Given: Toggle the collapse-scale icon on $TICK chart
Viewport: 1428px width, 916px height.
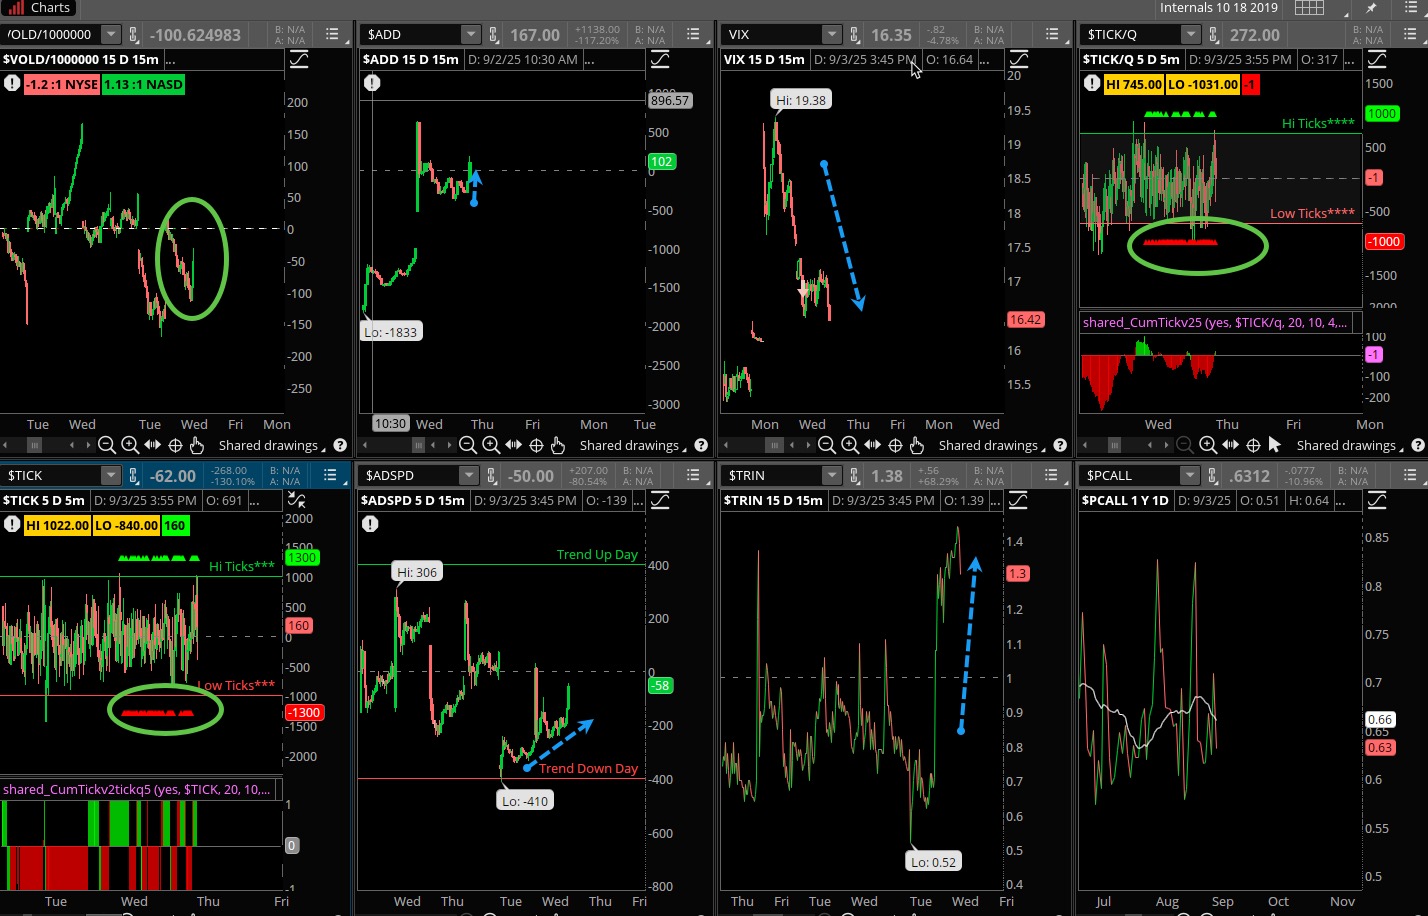Looking at the screenshot, I should pyautogui.click(x=294, y=500).
